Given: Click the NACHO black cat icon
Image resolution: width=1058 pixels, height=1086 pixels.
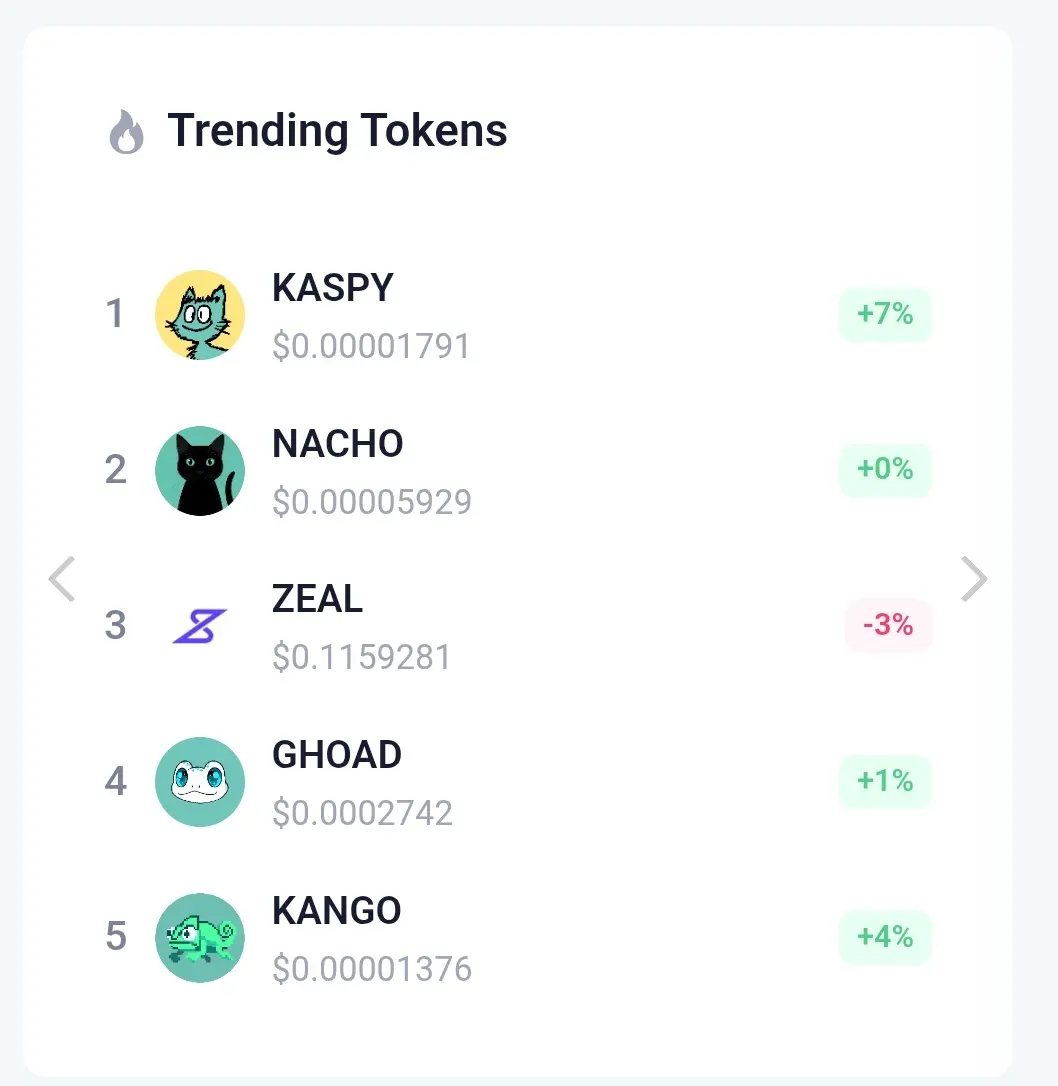Looking at the screenshot, I should tap(199, 470).
